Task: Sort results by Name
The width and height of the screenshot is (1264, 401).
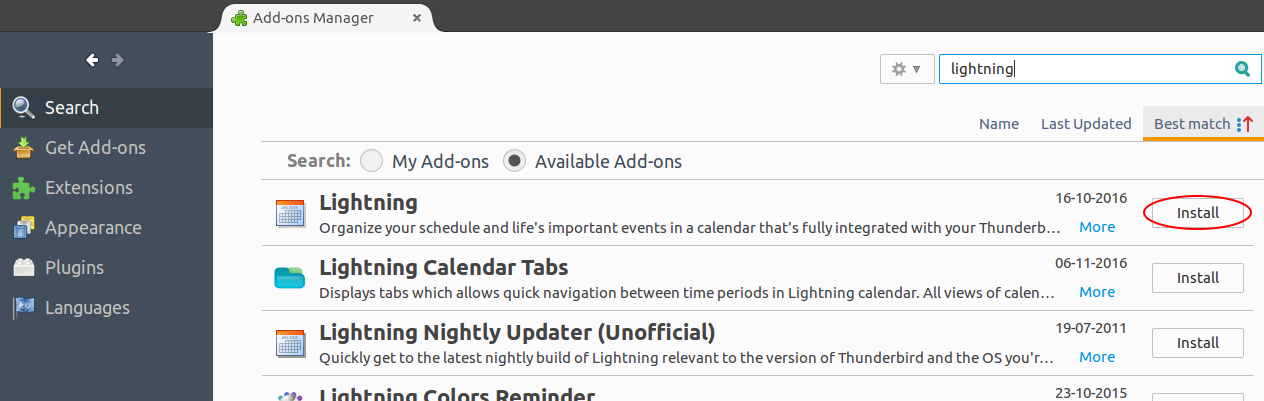Action: tap(999, 124)
